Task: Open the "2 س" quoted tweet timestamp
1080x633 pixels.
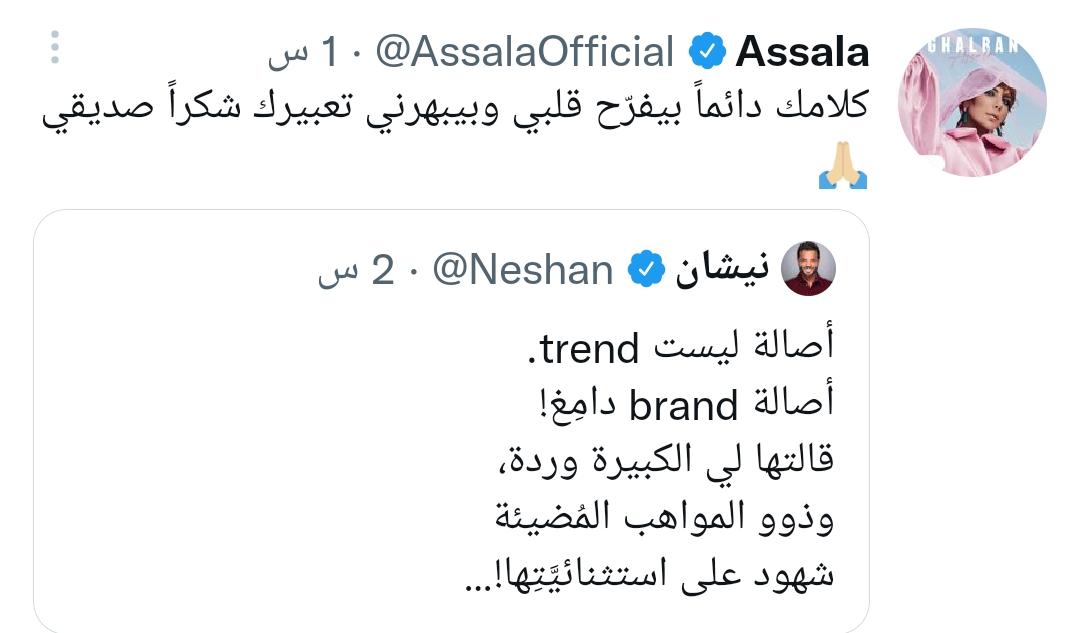Action: coord(359,270)
